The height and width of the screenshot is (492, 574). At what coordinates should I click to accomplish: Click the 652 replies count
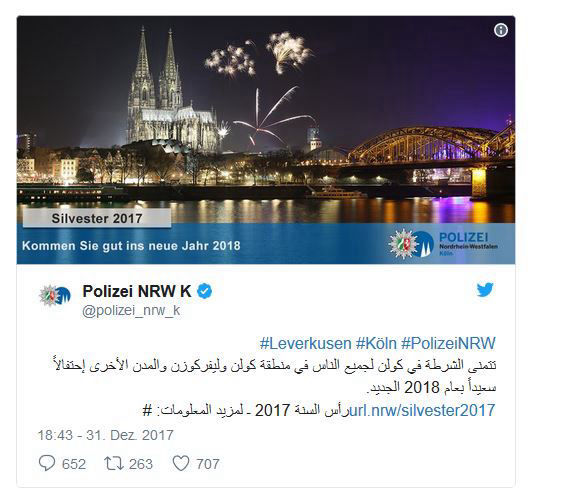(74, 464)
